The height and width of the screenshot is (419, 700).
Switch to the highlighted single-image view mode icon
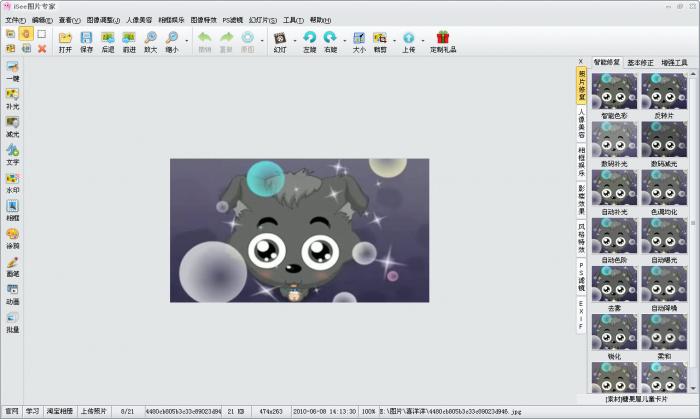point(26,34)
